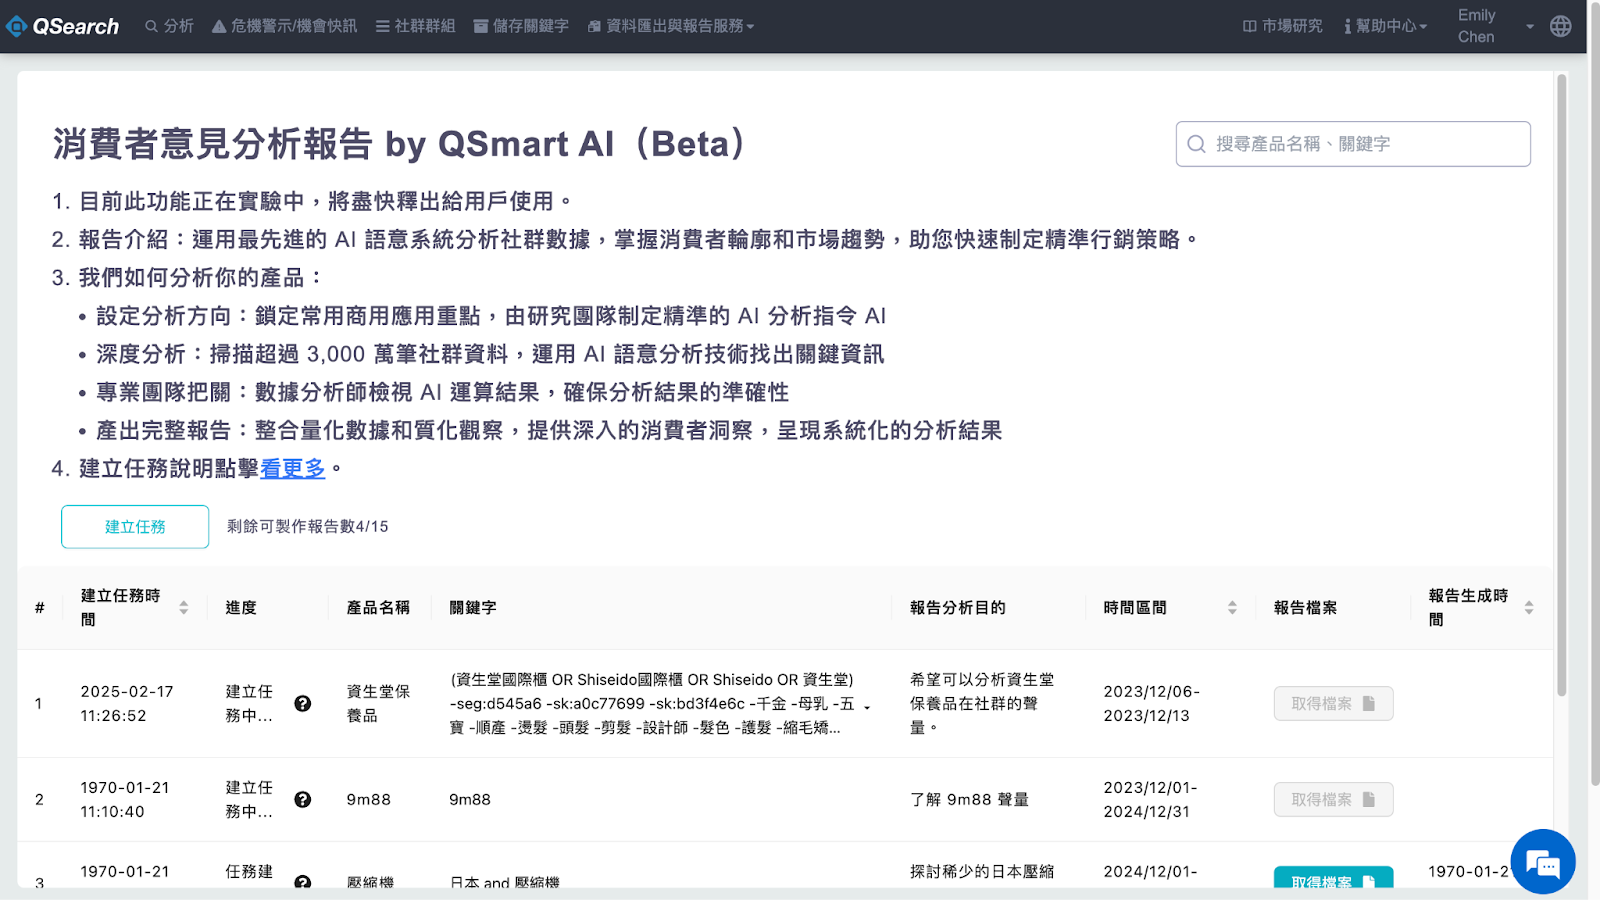1600x900 pixels.
Task: Open Emily Chen account dropdown arrow
Action: [x=1529, y=26]
